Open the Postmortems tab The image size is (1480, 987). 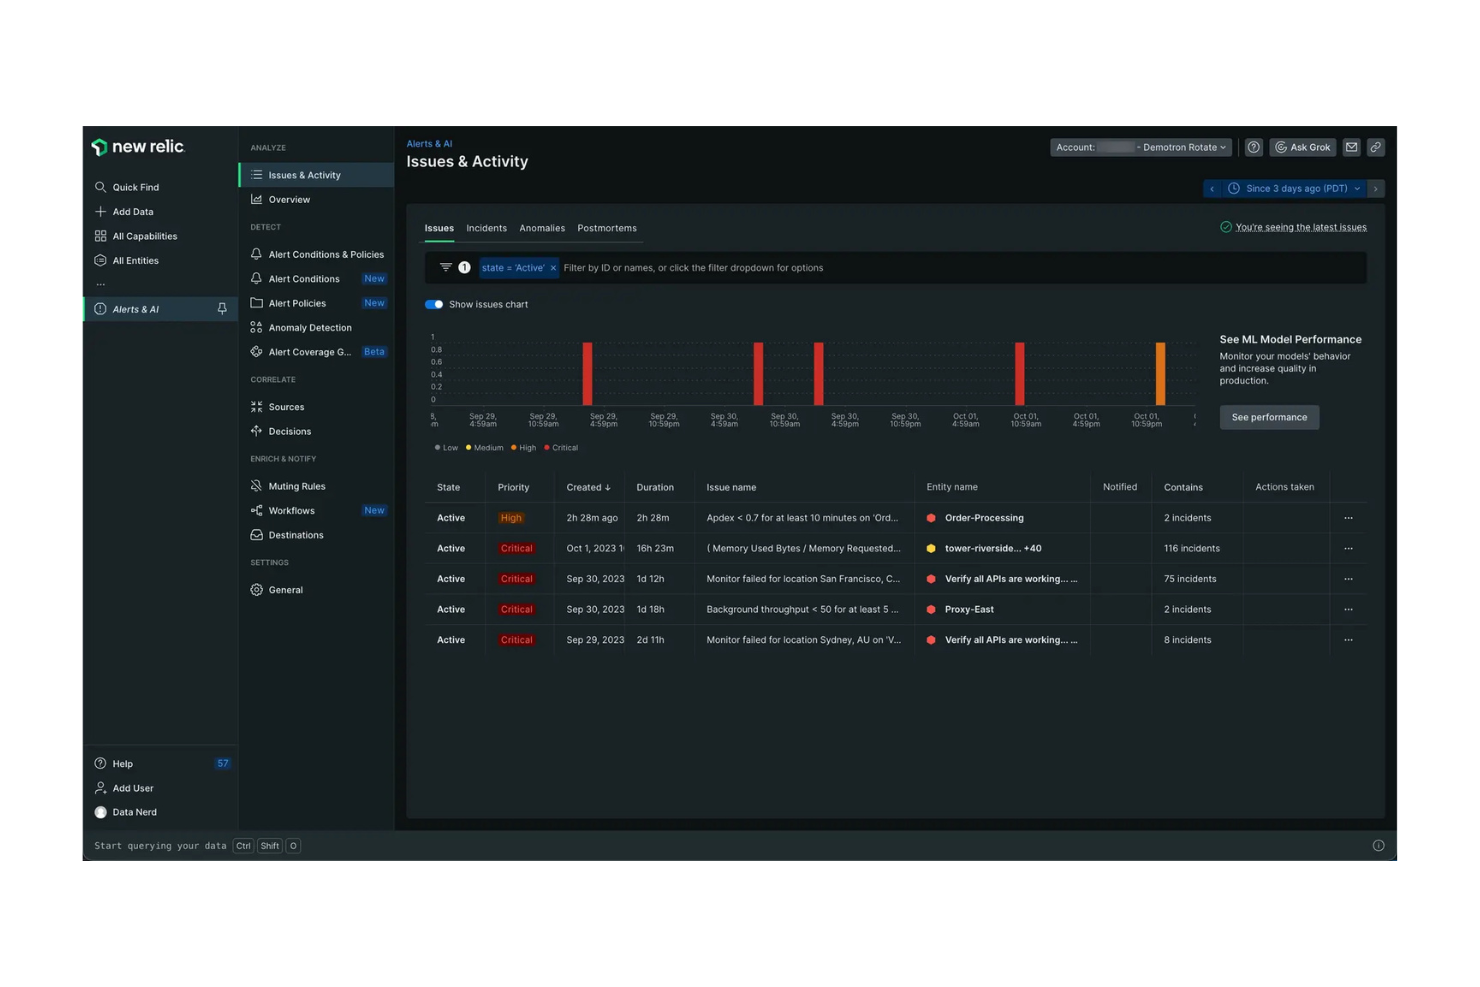(x=607, y=228)
